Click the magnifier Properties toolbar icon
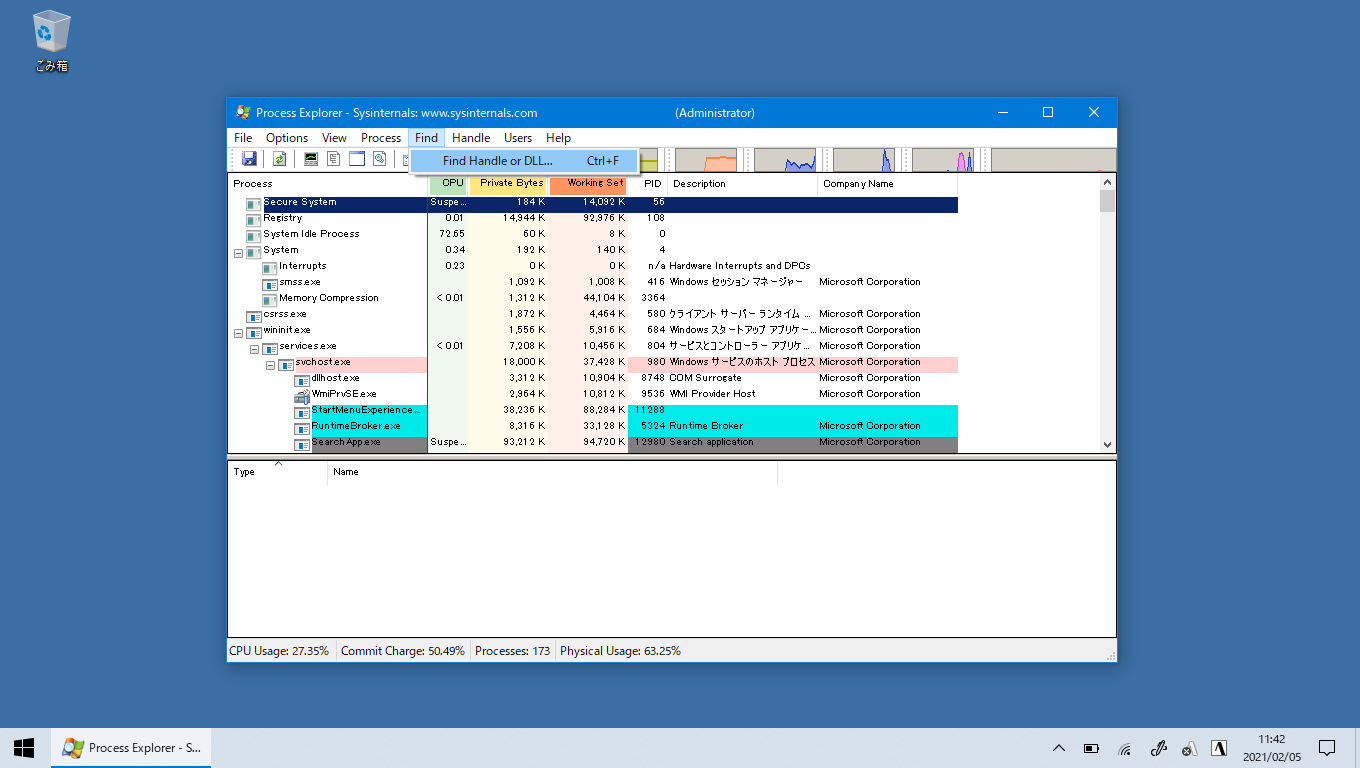 click(380, 159)
